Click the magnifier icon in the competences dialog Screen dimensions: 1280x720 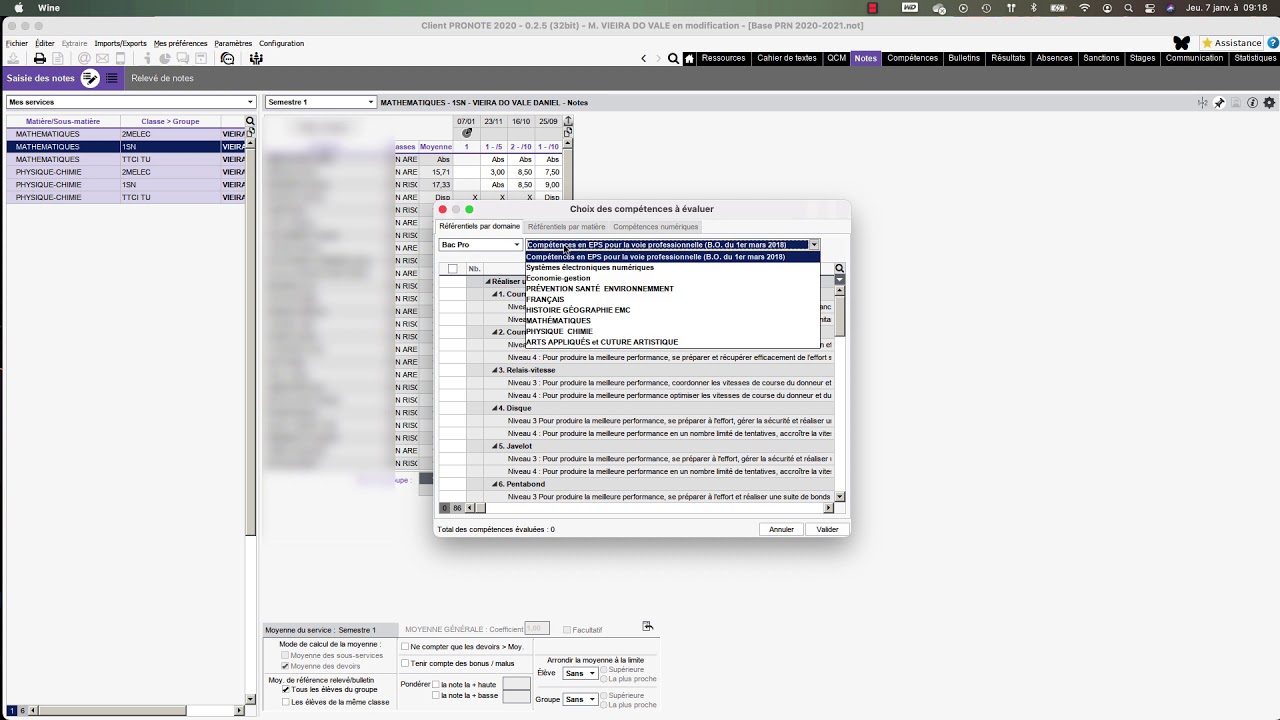point(839,268)
